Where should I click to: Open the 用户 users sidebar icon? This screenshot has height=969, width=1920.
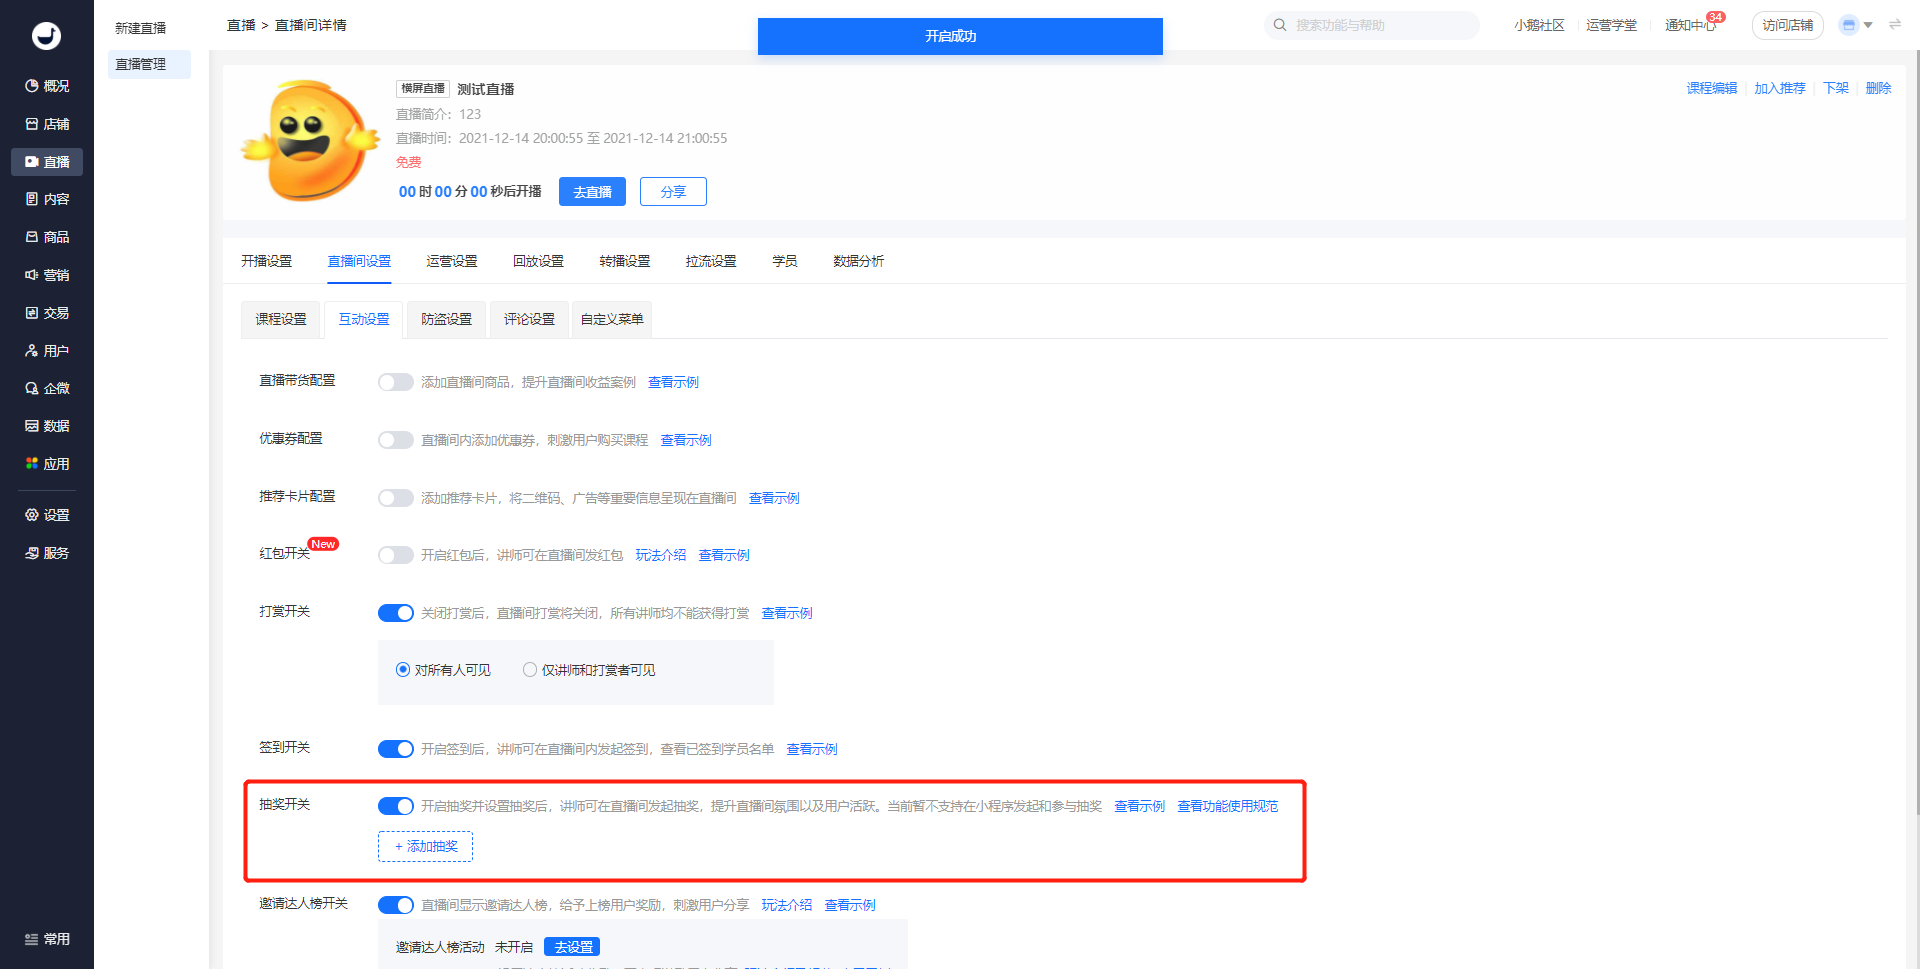tap(32, 351)
